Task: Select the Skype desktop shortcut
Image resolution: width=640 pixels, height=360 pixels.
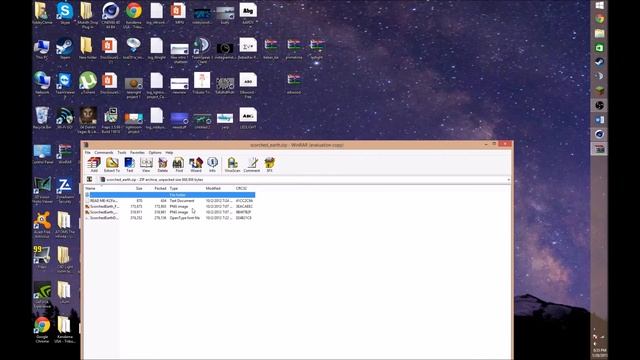Action: click(x=65, y=13)
